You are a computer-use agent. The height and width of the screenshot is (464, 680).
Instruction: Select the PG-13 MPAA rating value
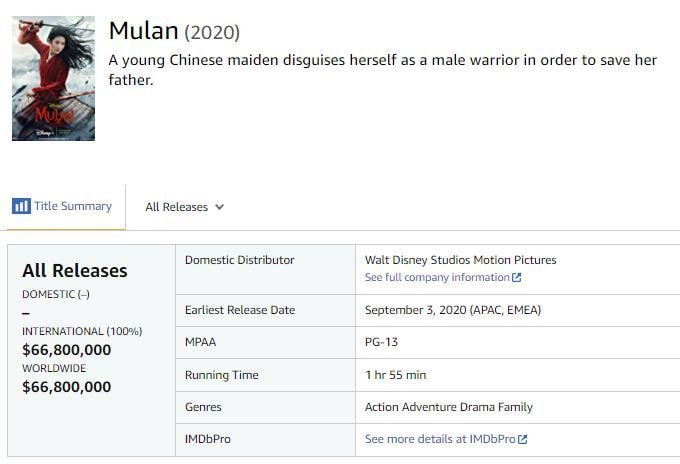click(381, 342)
